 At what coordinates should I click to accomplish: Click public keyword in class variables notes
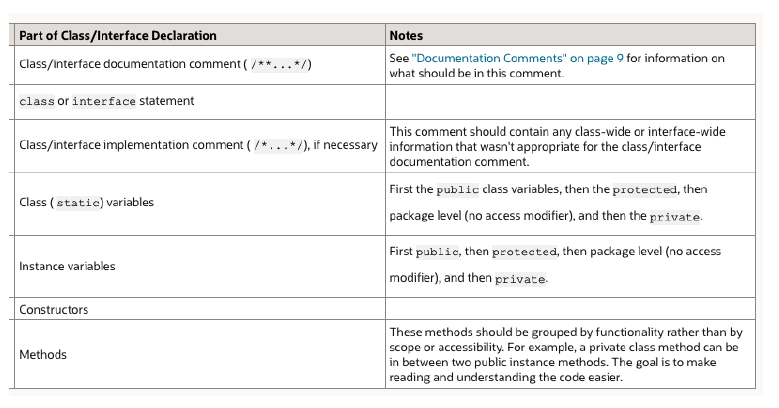tap(458, 190)
